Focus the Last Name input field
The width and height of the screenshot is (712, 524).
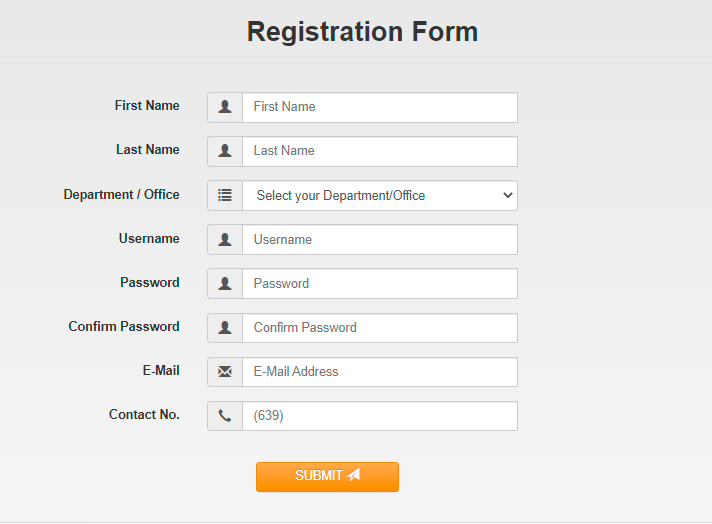click(x=380, y=151)
